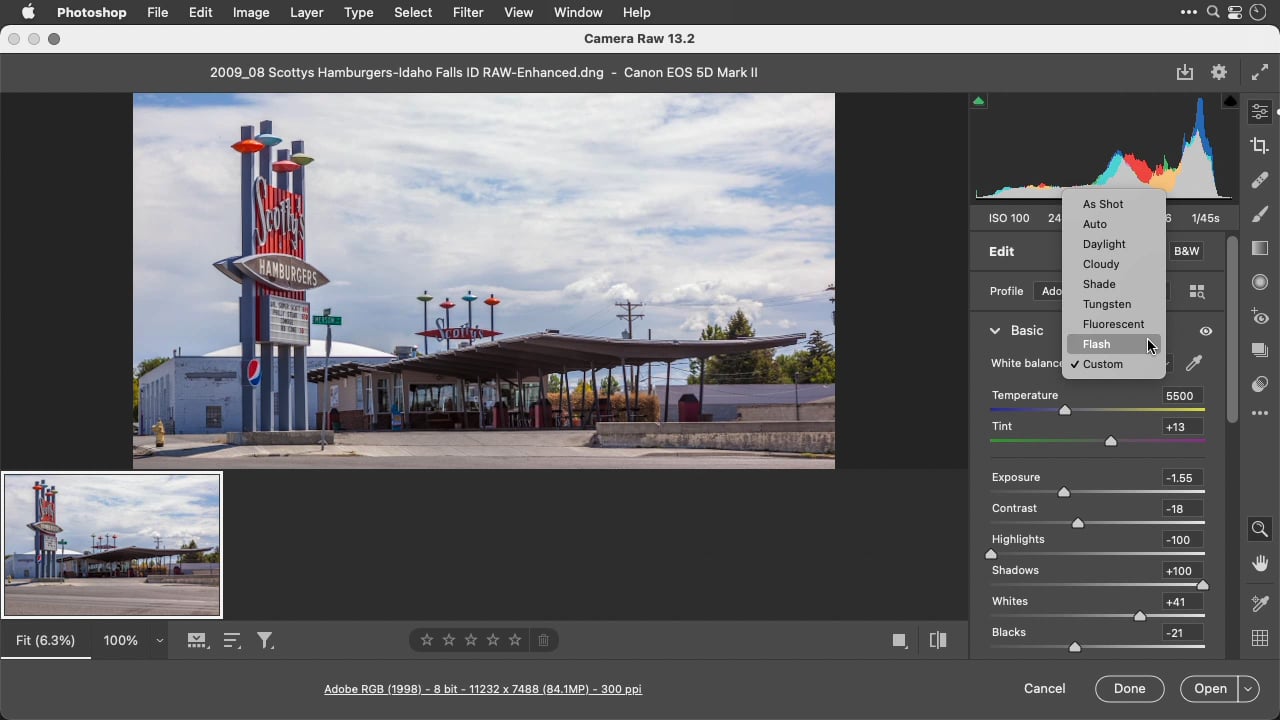
Task: Choose Fluorescent white balance
Action: pyautogui.click(x=1113, y=324)
